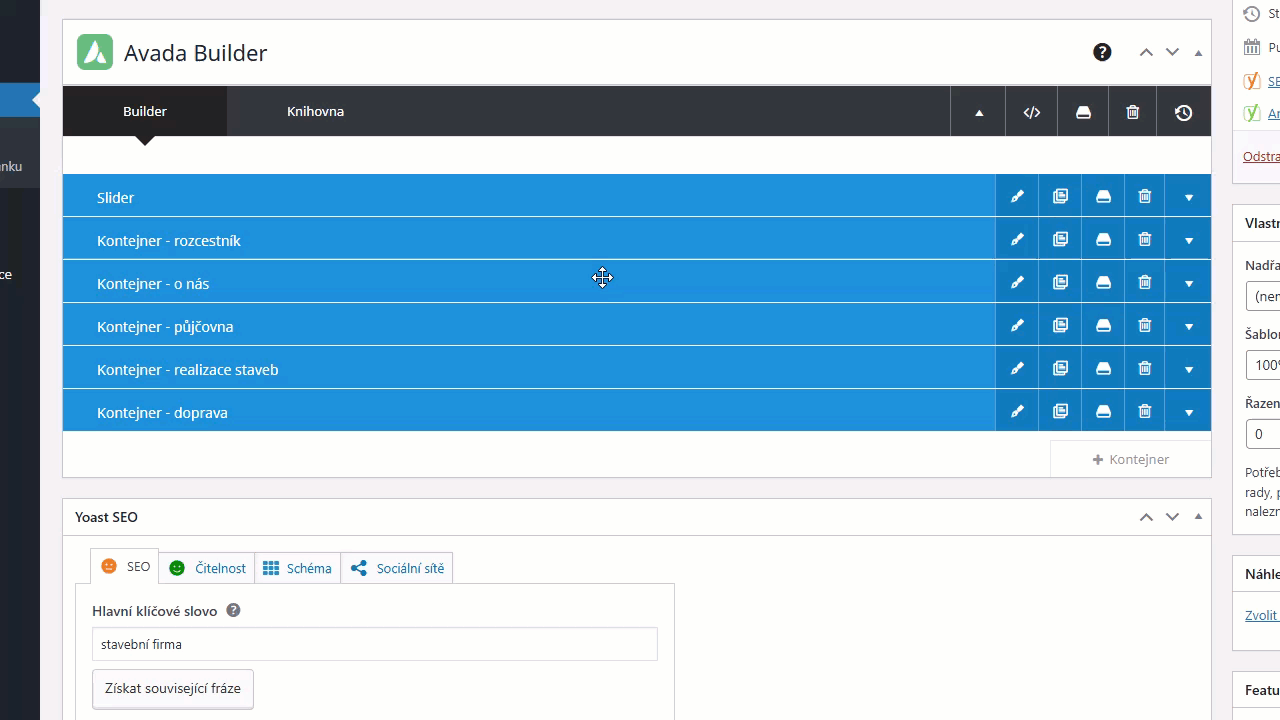Toggle collapse of Yoast SEO panel
This screenshot has height=720, width=1280.
1198,517
